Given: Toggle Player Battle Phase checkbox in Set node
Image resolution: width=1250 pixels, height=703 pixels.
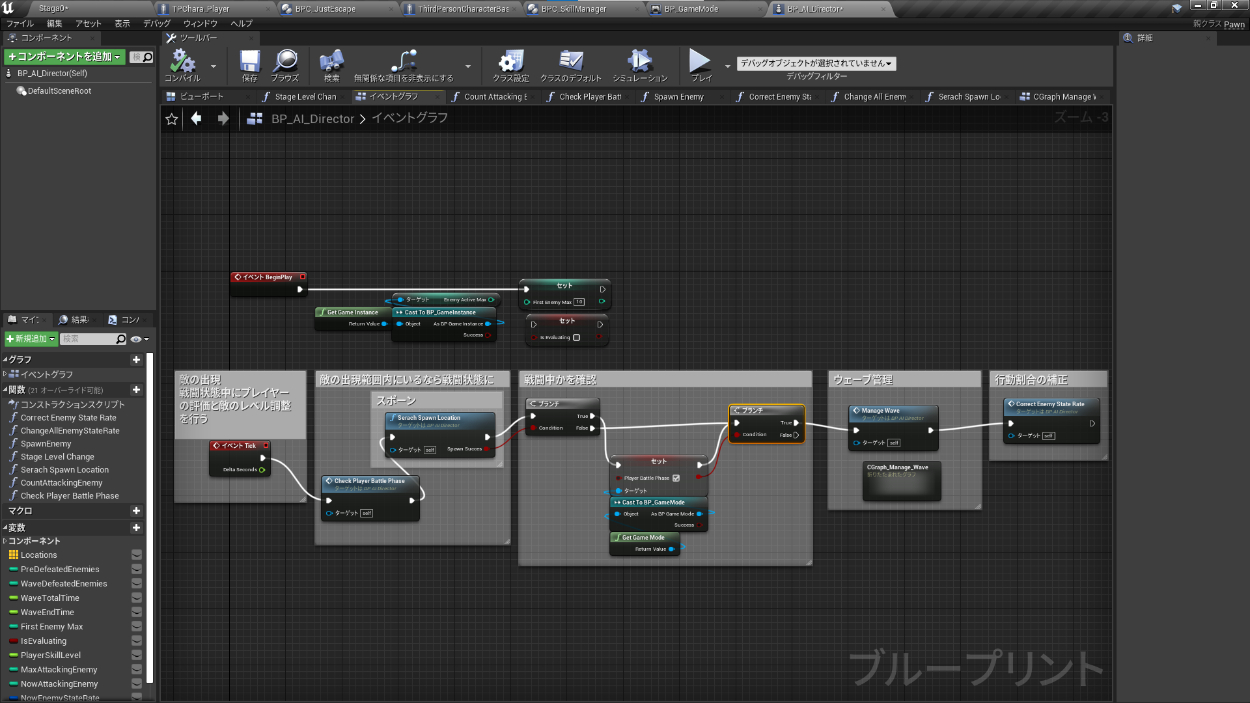Looking at the screenshot, I should click(x=676, y=478).
